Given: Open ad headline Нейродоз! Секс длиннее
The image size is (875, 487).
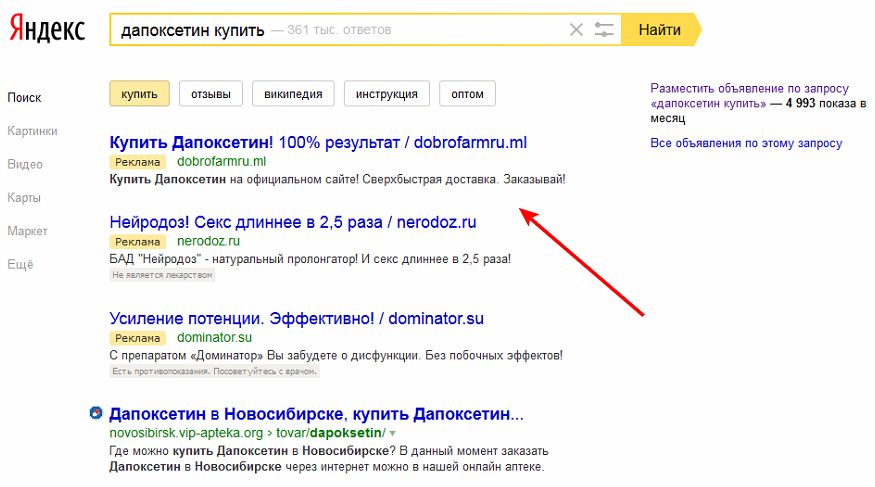Looking at the screenshot, I should 293,222.
